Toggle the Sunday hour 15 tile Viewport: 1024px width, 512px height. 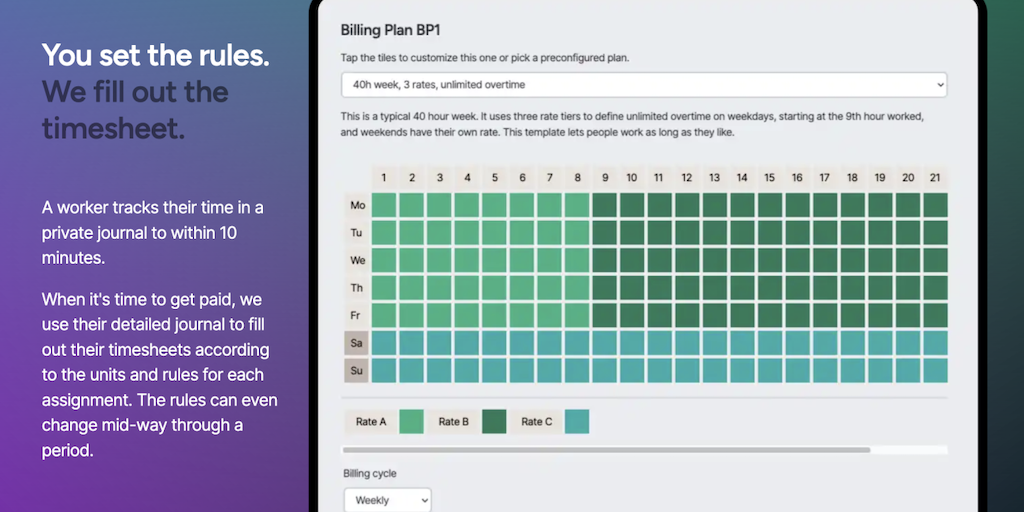(769, 371)
